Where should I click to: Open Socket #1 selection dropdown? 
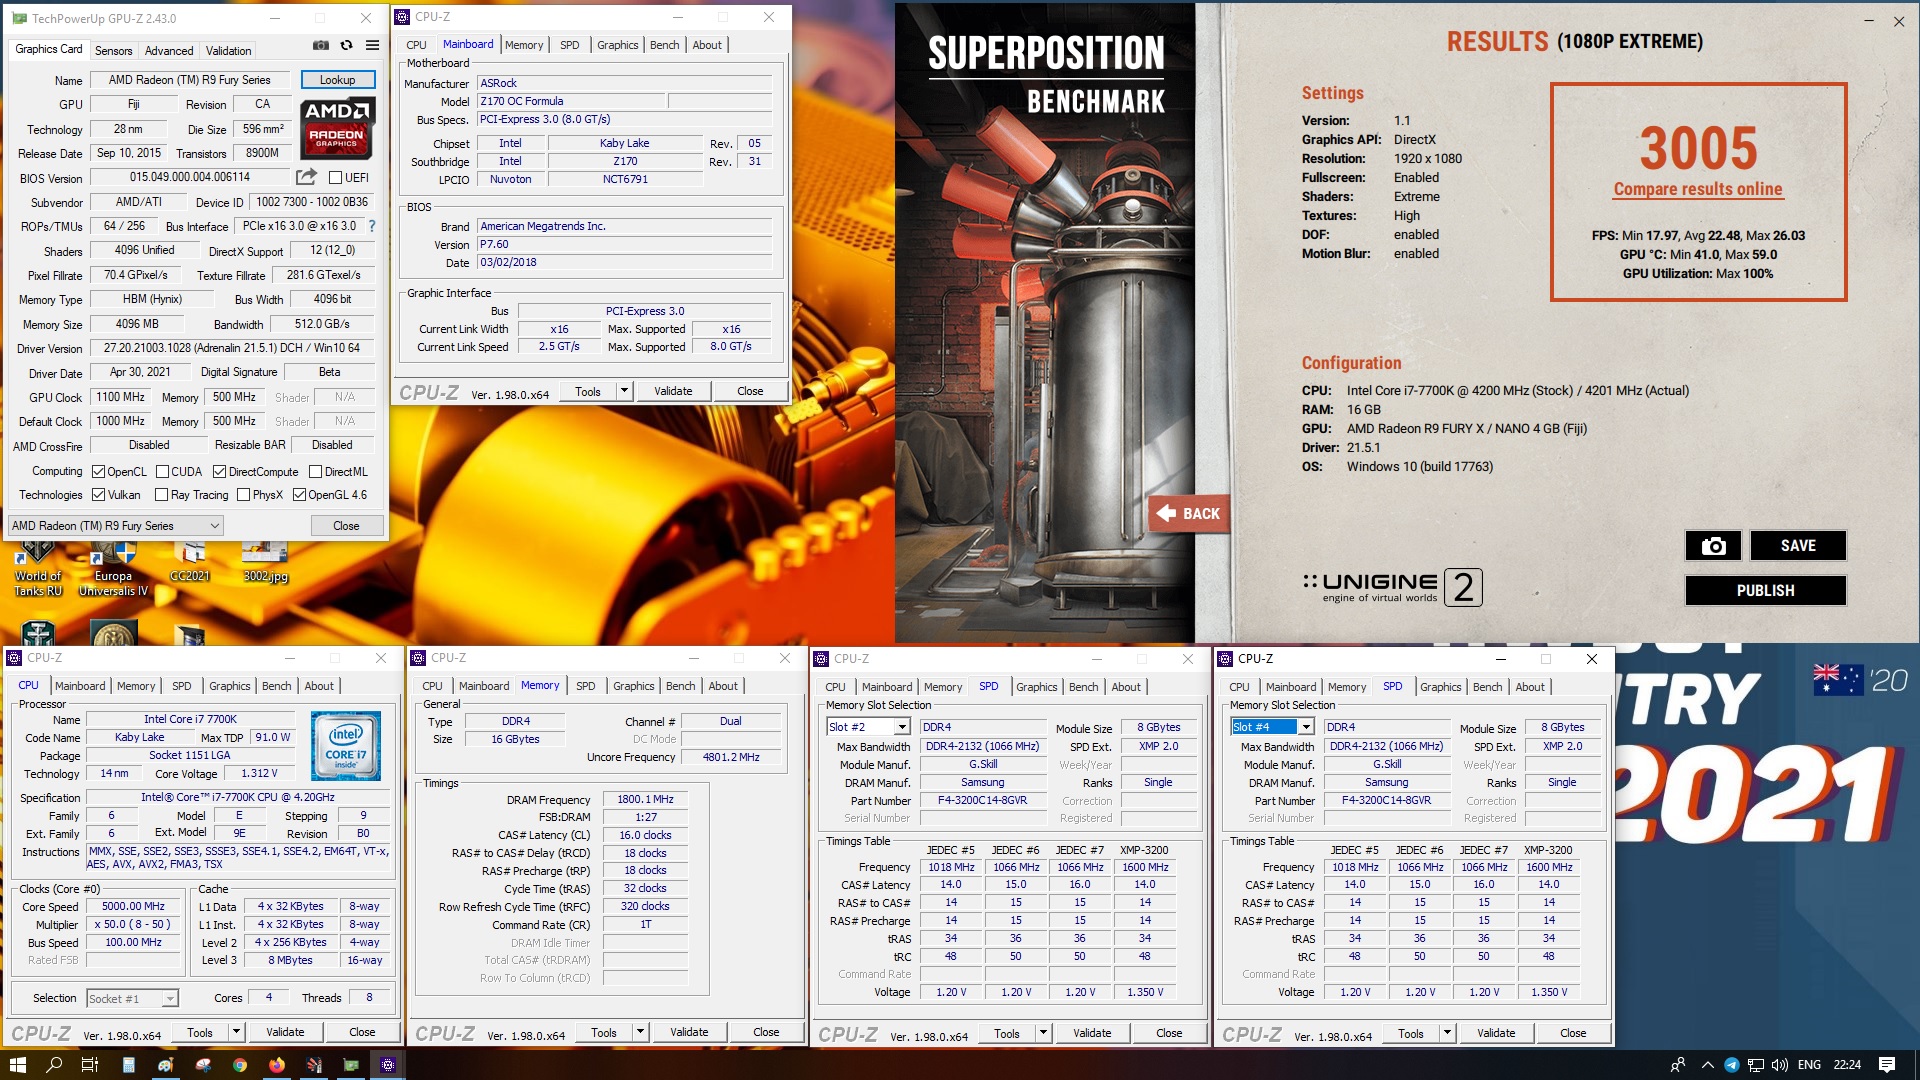pos(132,998)
